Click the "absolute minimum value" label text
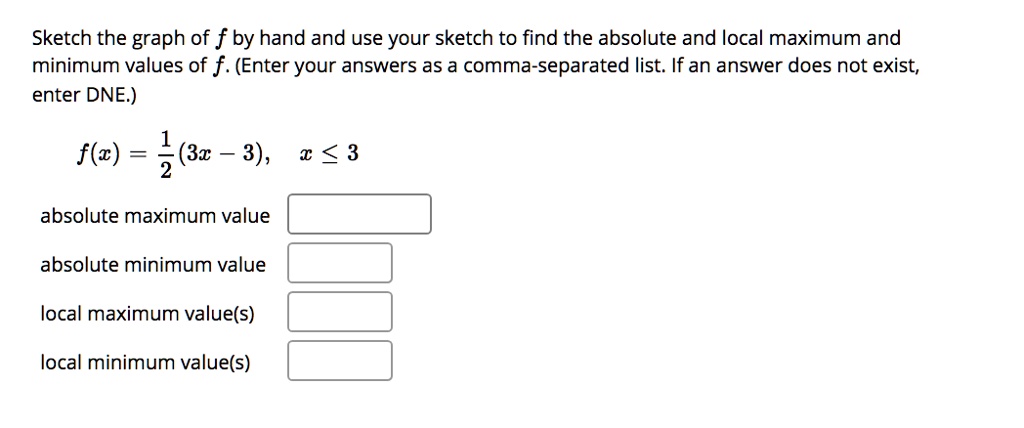 tap(153, 265)
